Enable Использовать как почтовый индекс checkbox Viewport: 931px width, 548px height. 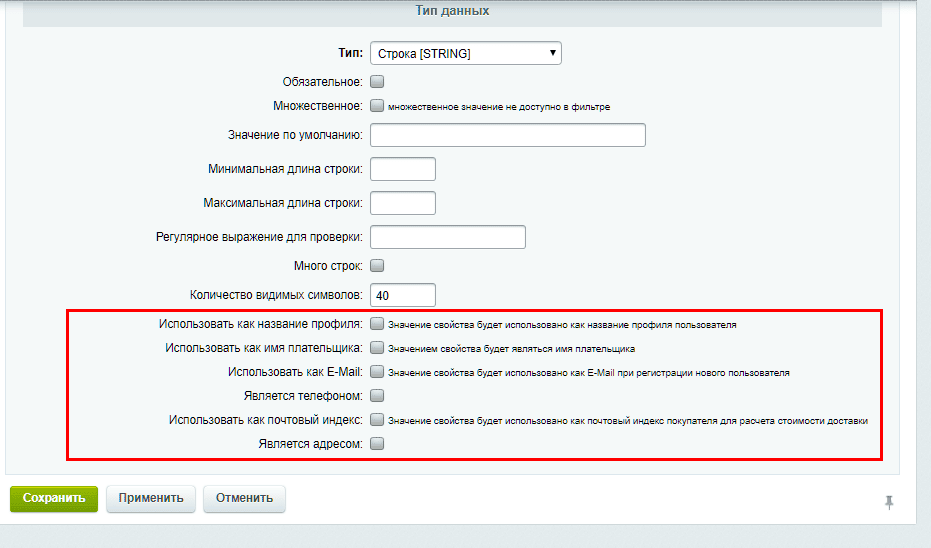click(x=377, y=420)
